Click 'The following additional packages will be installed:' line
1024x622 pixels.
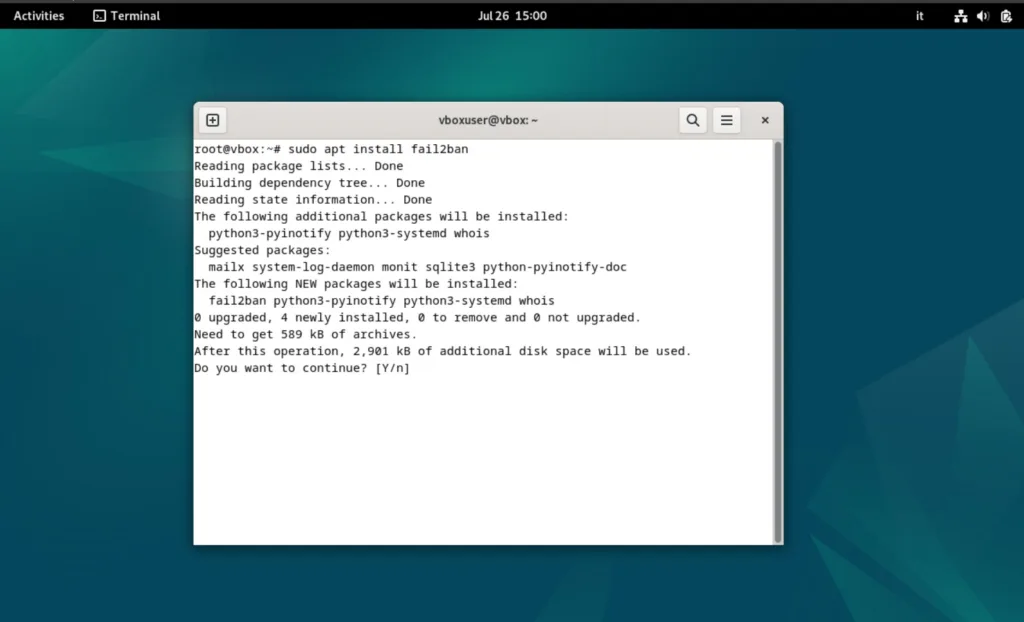coord(381,216)
